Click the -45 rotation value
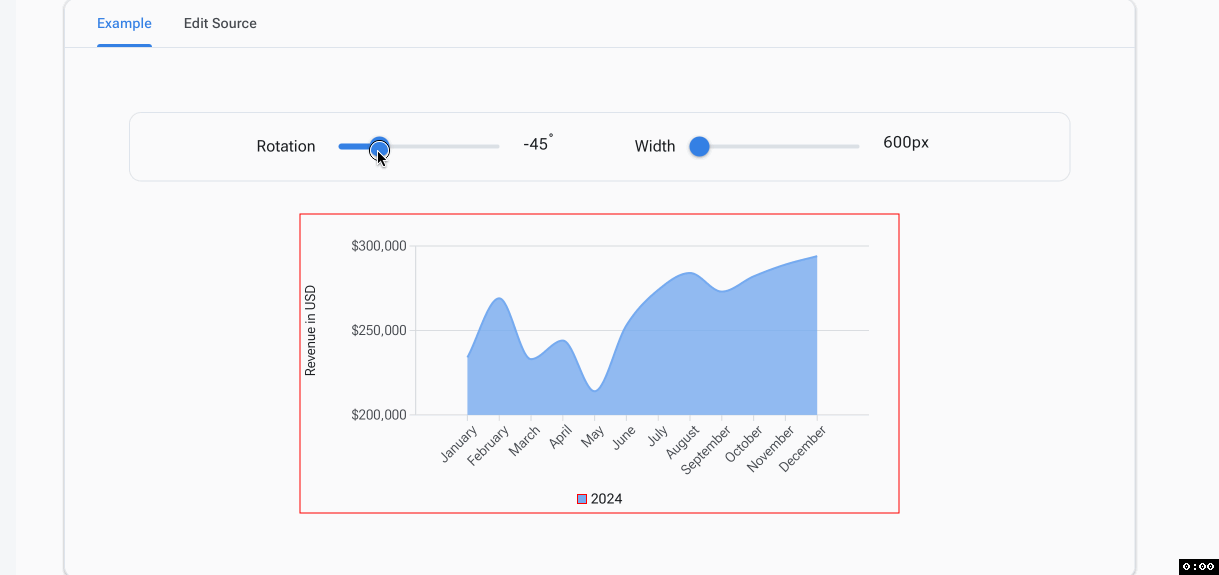This screenshot has width=1219, height=575. pyautogui.click(x=538, y=144)
